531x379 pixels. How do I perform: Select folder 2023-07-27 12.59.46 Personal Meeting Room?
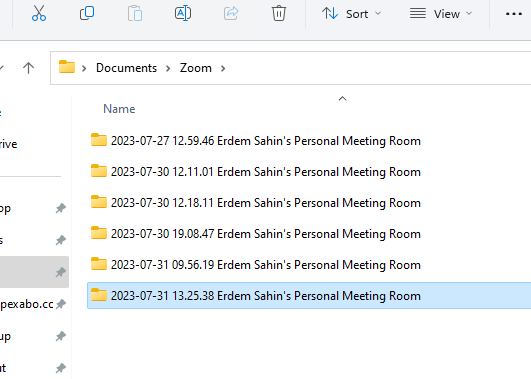coord(266,141)
